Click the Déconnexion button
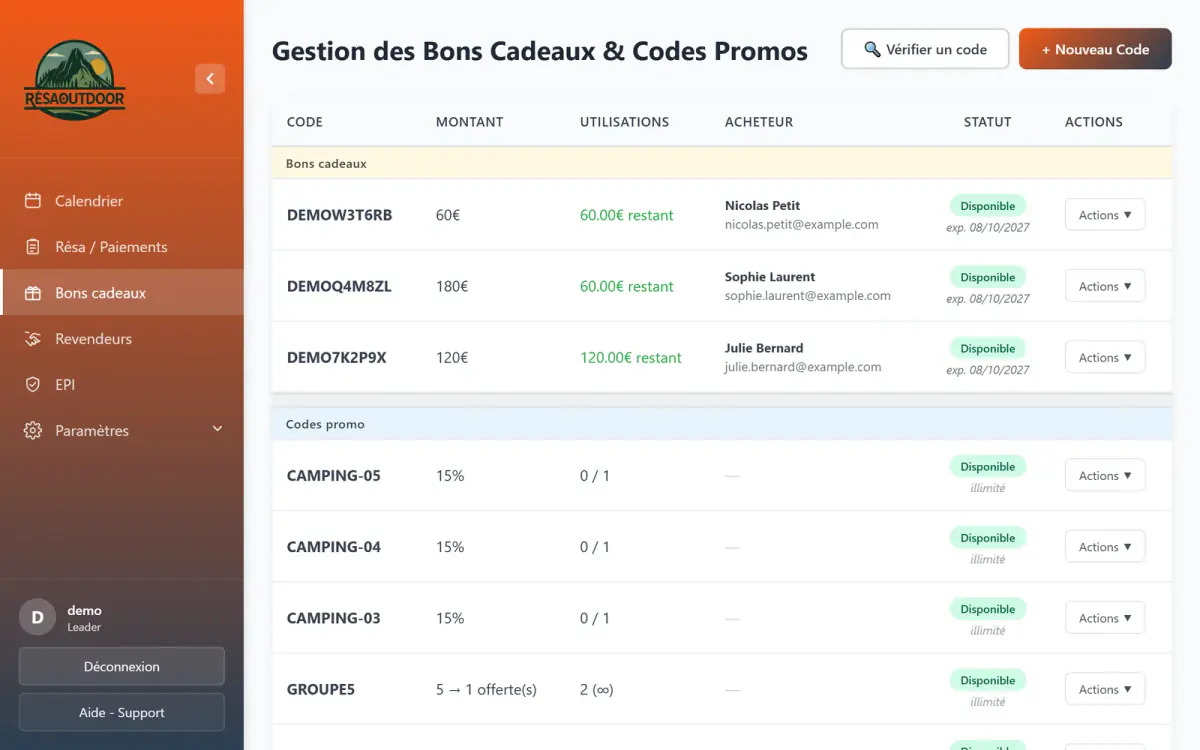 122,667
